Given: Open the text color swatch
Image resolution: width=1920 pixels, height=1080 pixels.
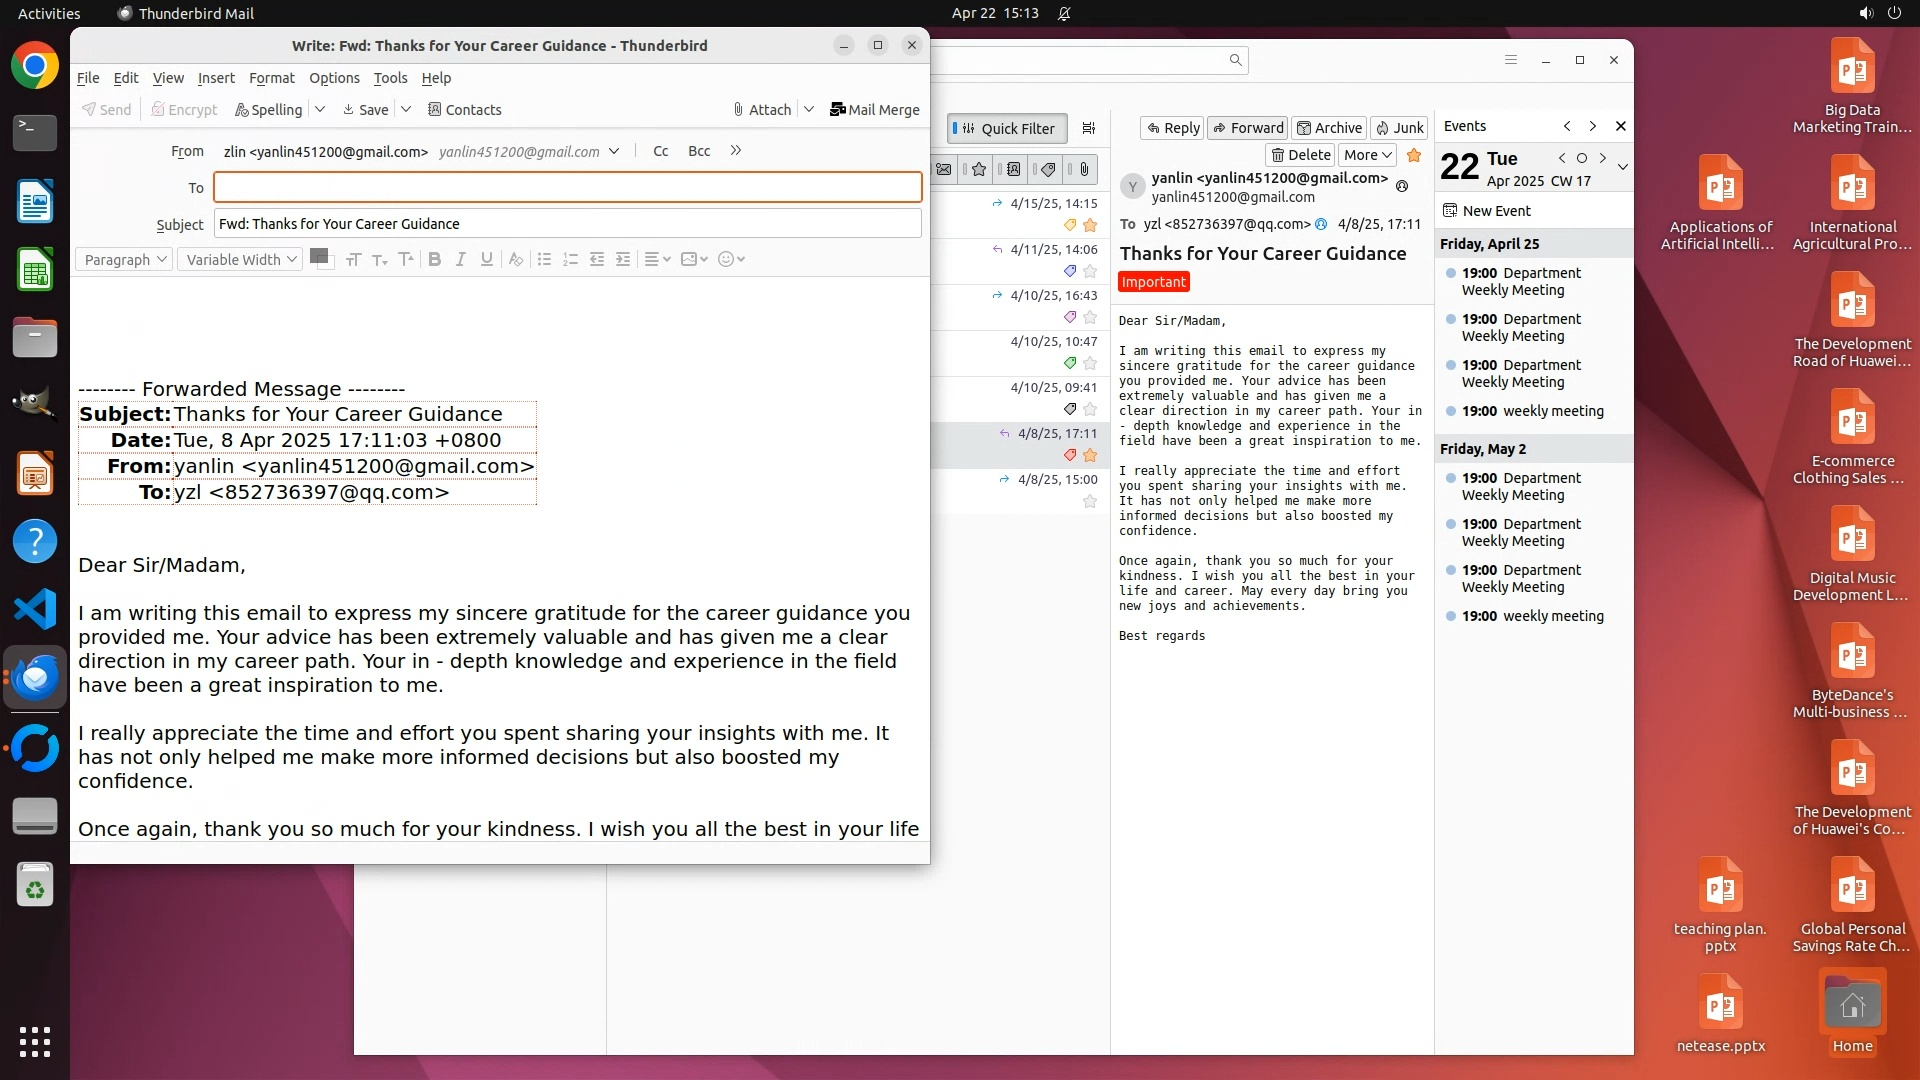Looking at the screenshot, I should (319, 257).
